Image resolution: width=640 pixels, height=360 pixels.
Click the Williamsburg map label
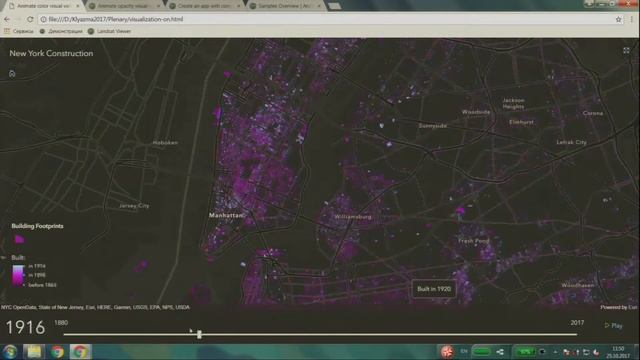click(x=353, y=217)
